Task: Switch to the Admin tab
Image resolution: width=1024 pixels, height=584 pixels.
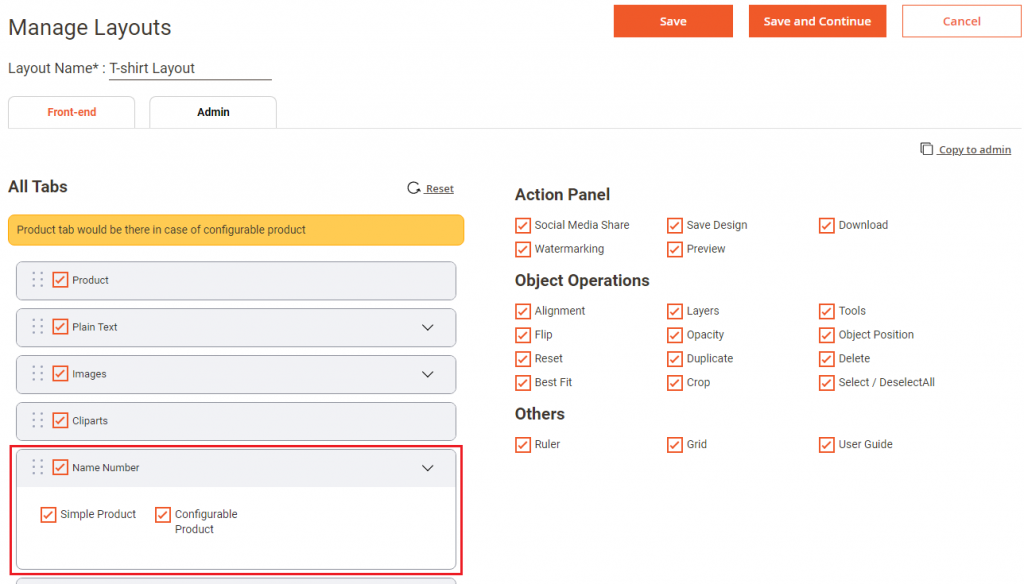Action: [212, 112]
